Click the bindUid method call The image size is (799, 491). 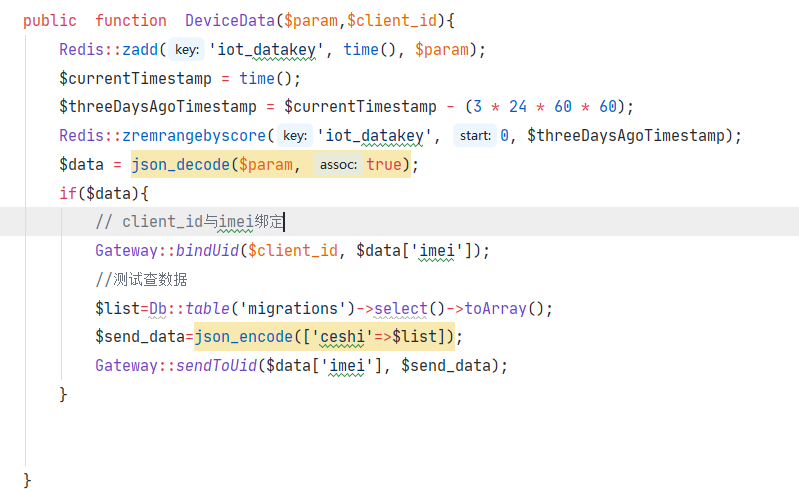tap(207, 251)
